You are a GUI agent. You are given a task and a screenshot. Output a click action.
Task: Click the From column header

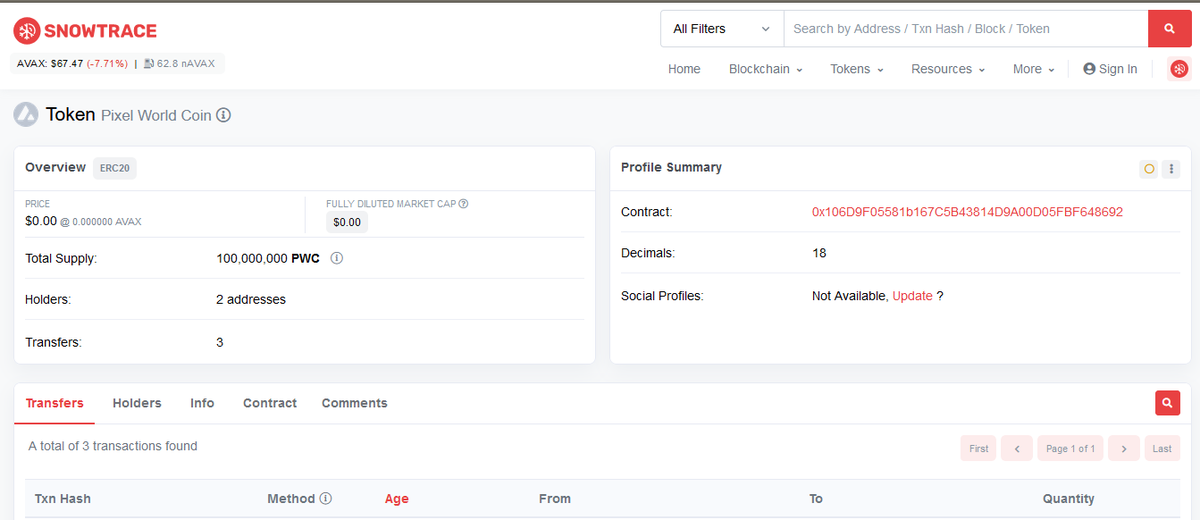tap(555, 499)
